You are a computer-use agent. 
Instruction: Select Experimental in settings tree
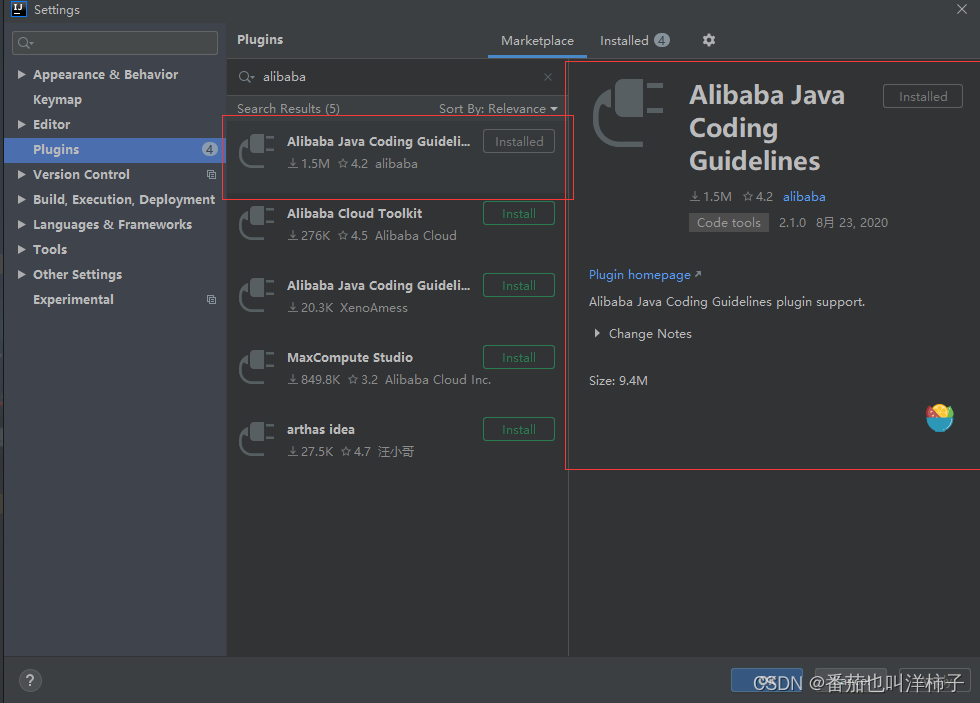[x=73, y=299]
